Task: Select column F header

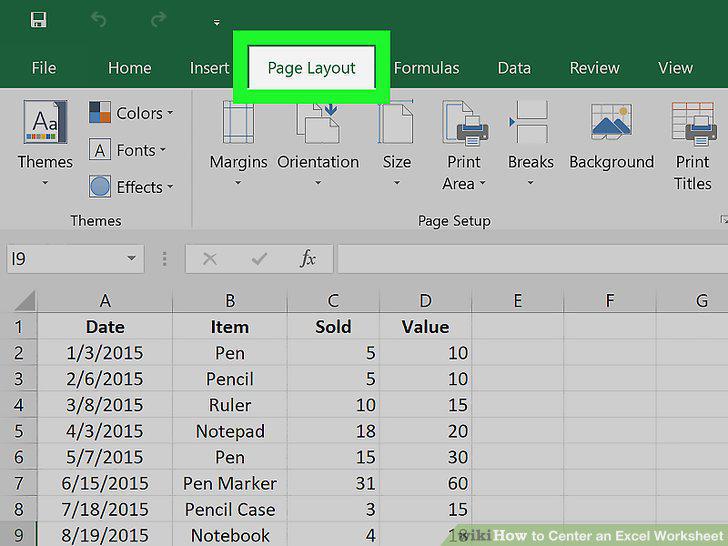Action: coord(610,300)
